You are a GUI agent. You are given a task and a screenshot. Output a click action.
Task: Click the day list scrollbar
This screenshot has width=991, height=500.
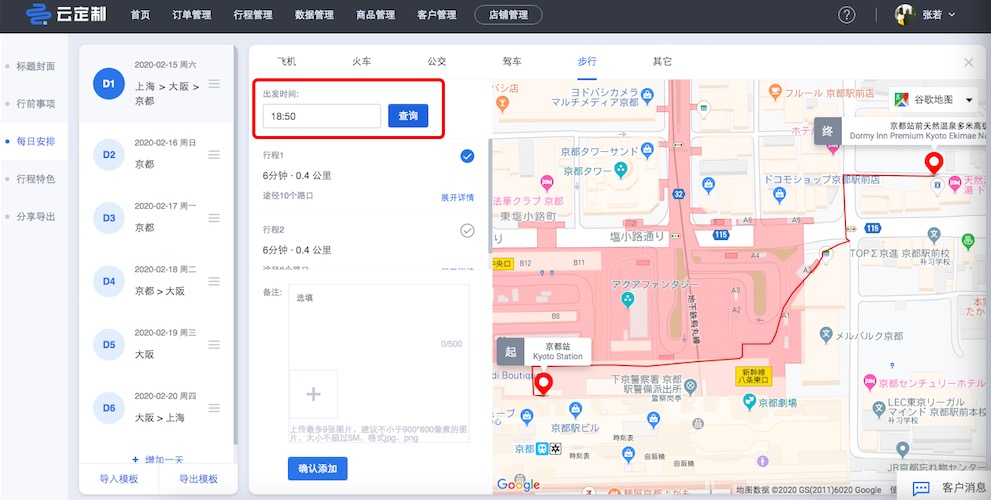[x=235, y=243]
